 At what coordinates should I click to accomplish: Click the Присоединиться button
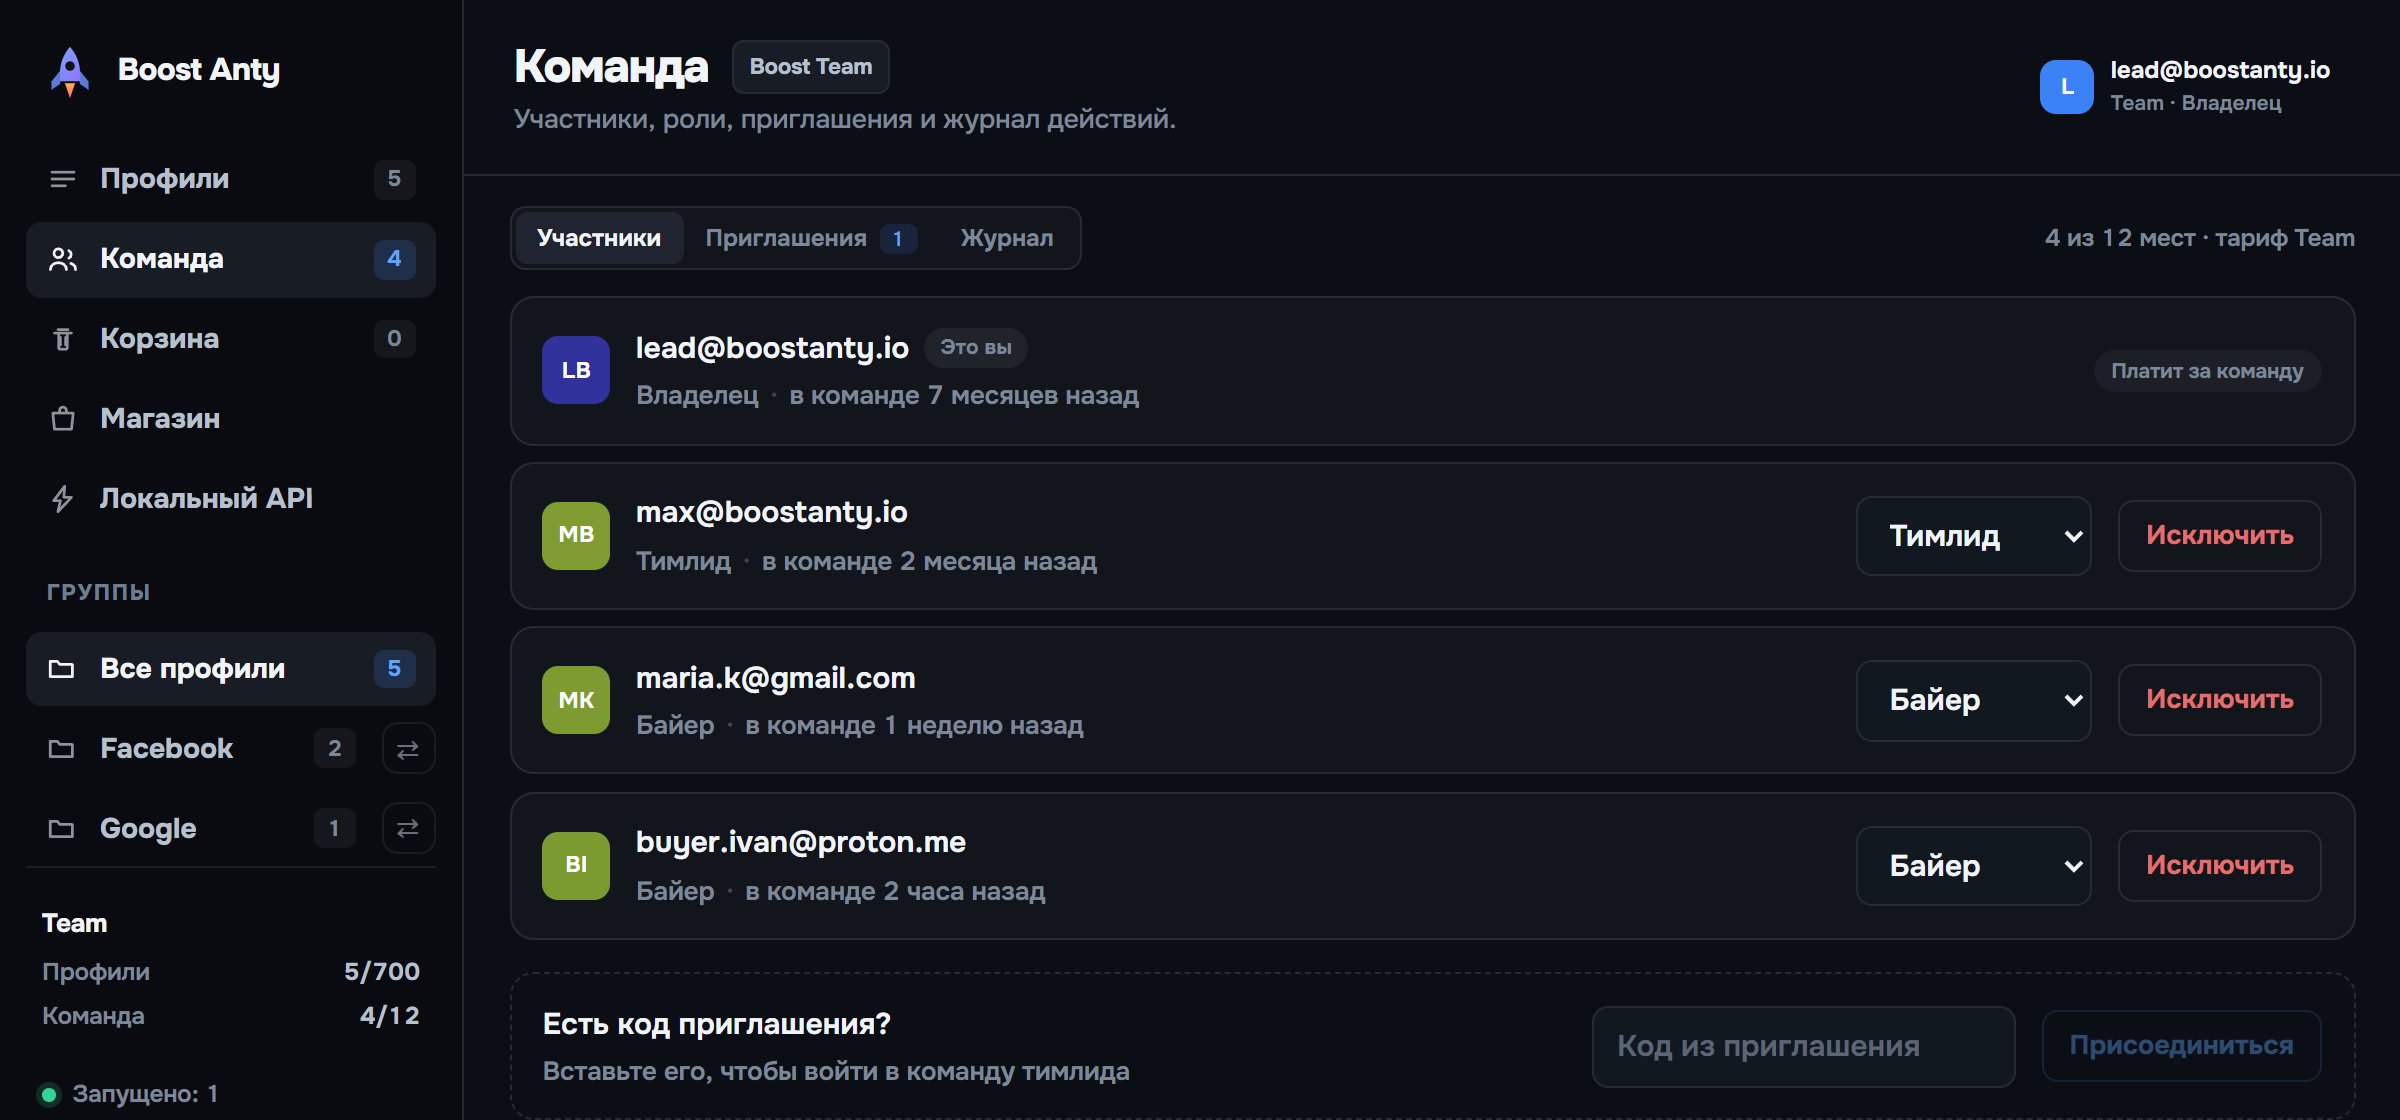2181,1046
